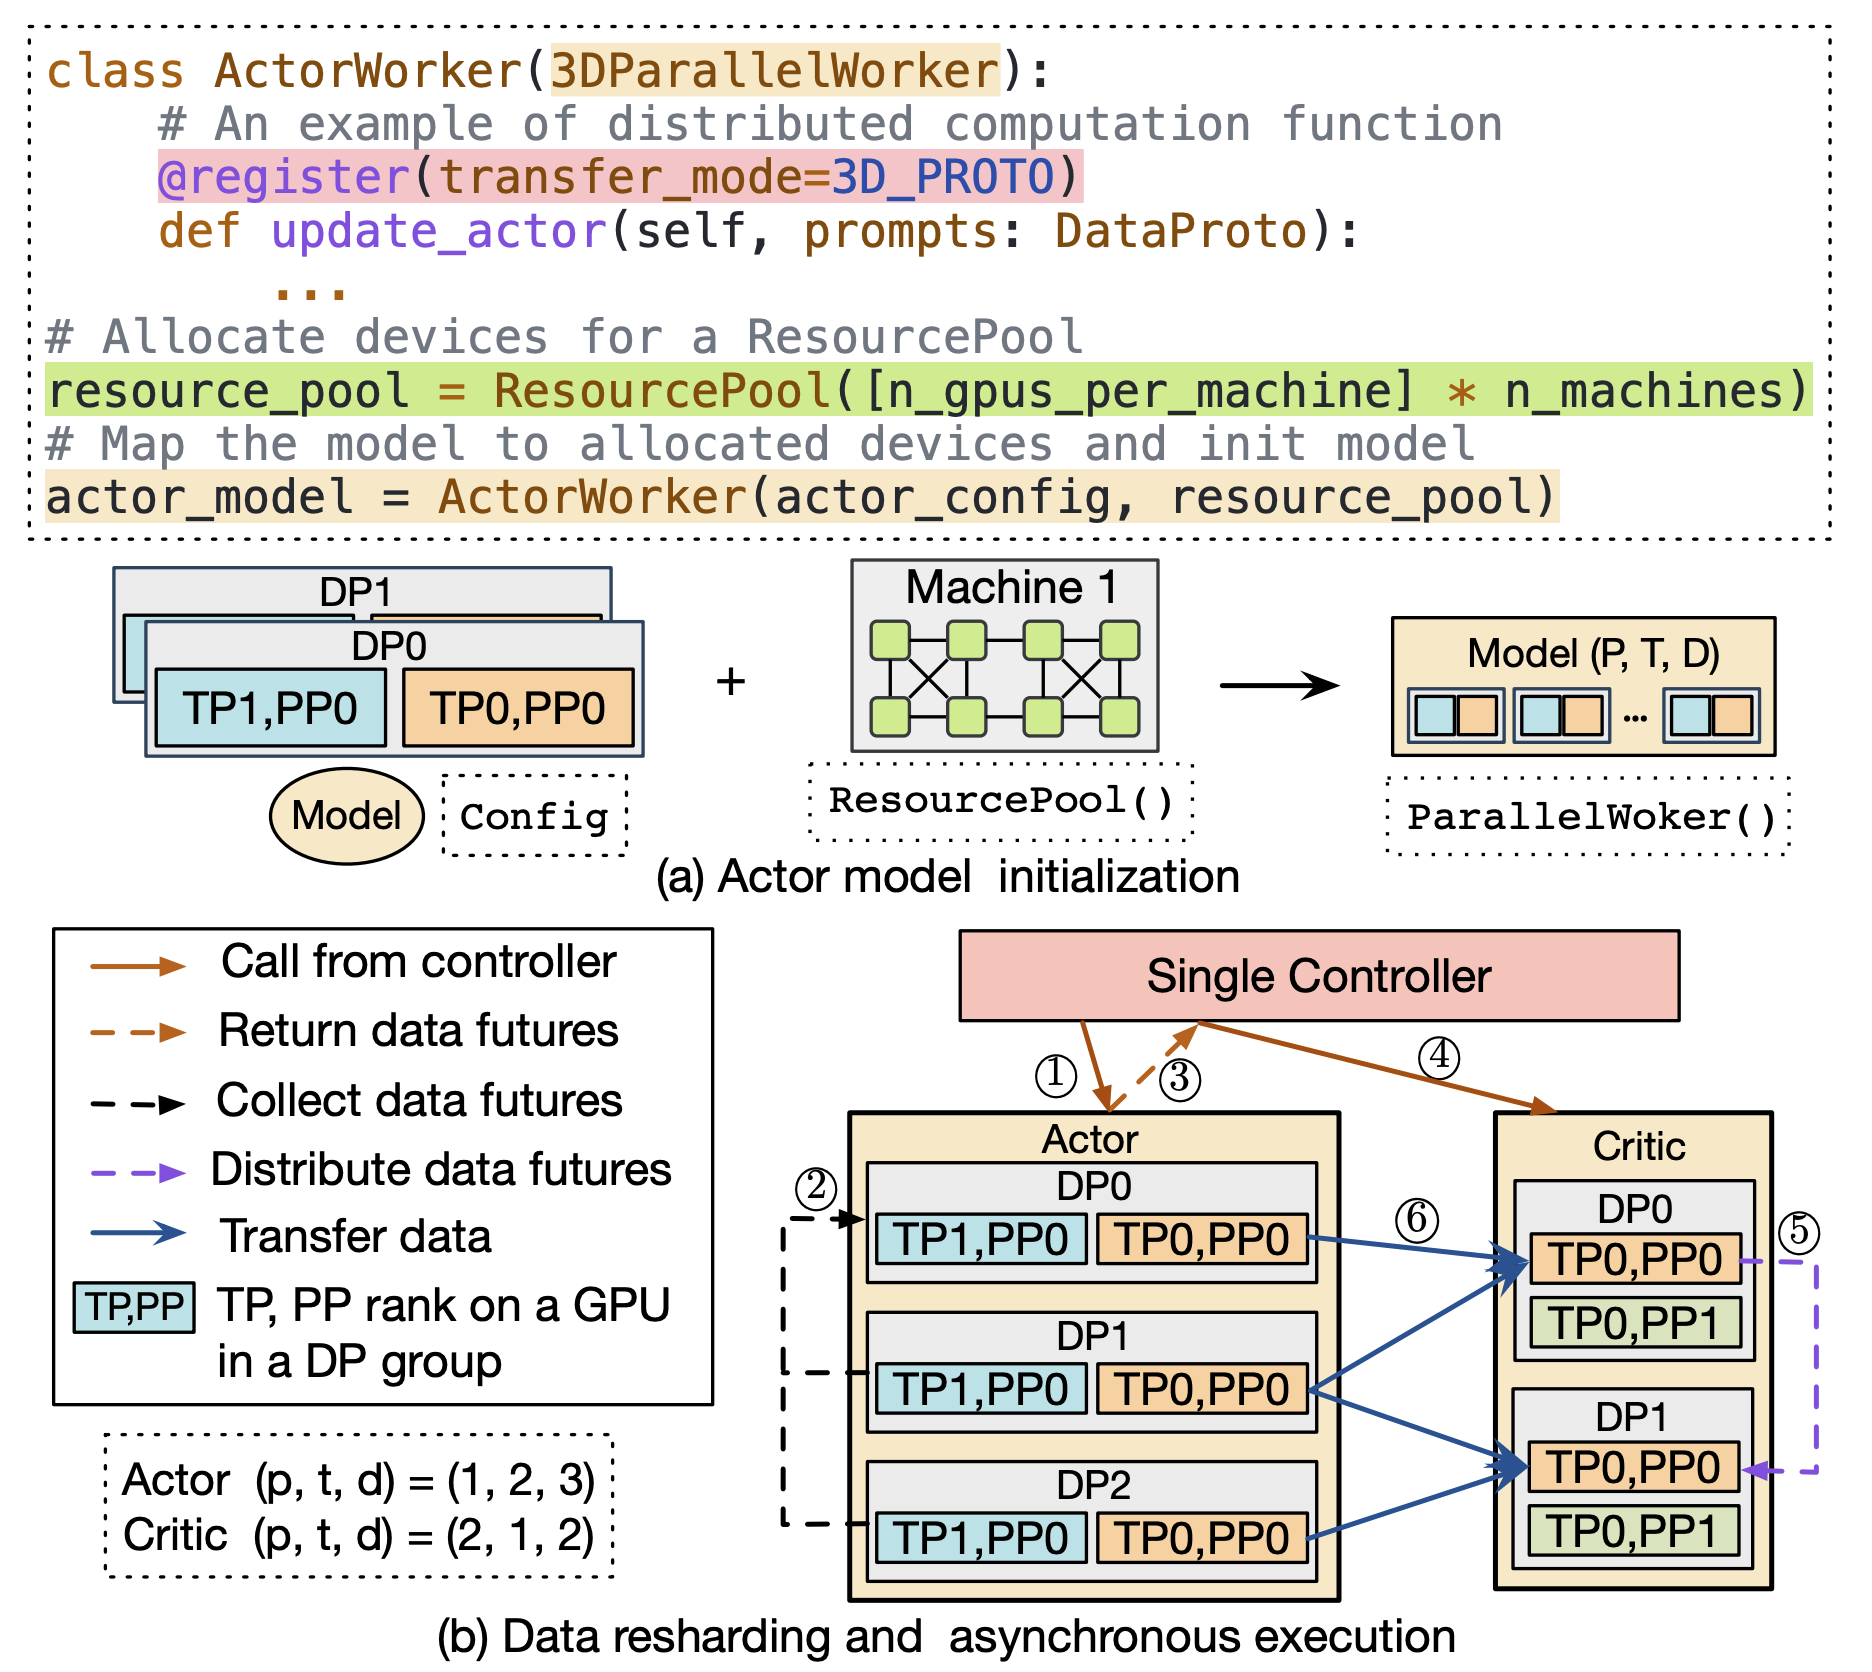Click the ResourcePool() label box

(1002, 801)
